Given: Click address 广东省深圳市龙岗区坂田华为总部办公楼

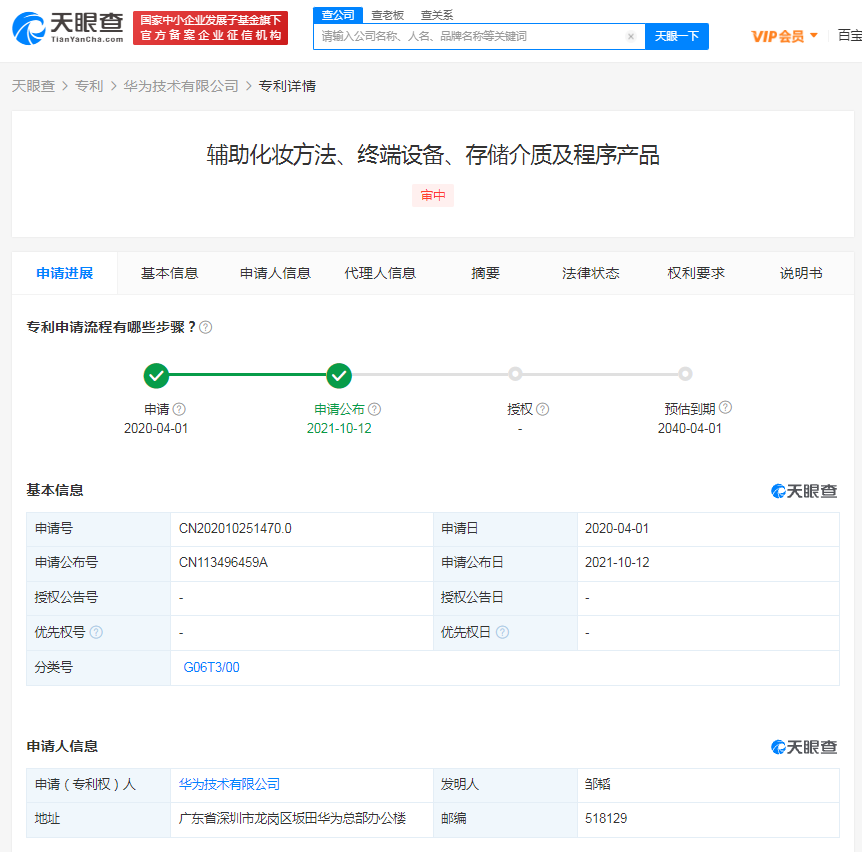Looking at the screenshot, I should (292, 818).
